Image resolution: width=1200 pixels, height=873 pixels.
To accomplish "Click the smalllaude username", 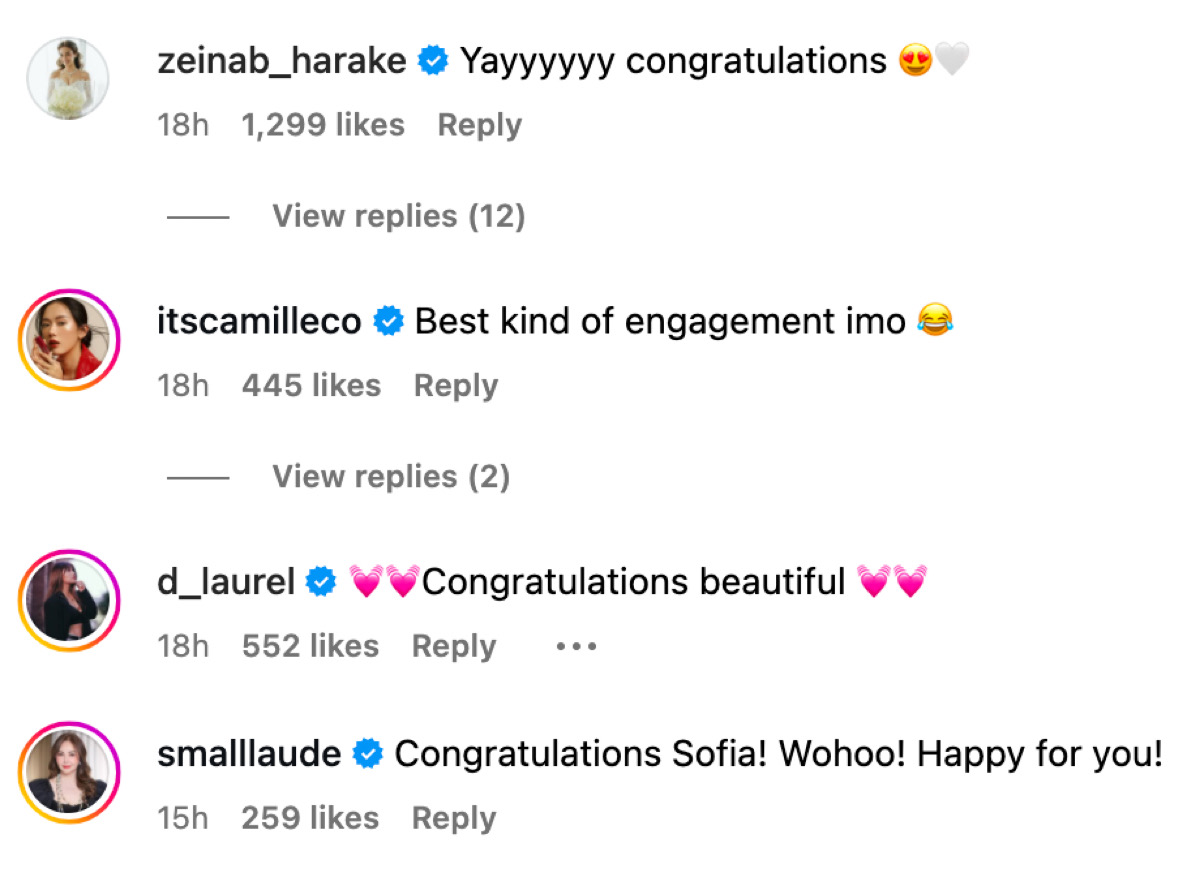I will (249, 754).
